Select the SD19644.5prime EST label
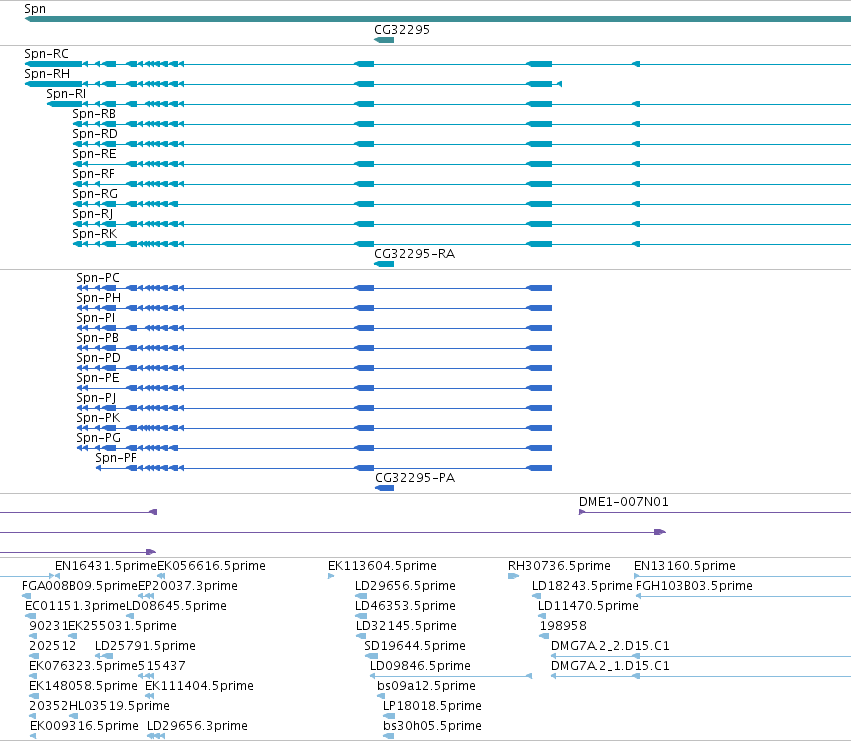 [x=415, y=646]
